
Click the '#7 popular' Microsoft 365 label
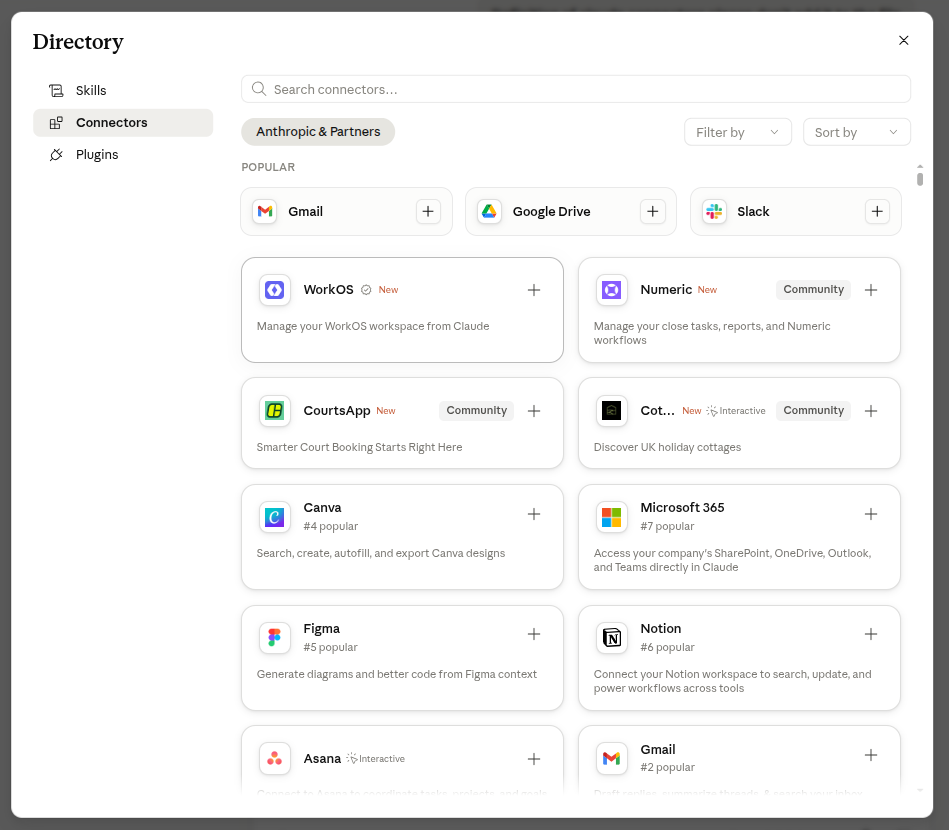(667, 526)
